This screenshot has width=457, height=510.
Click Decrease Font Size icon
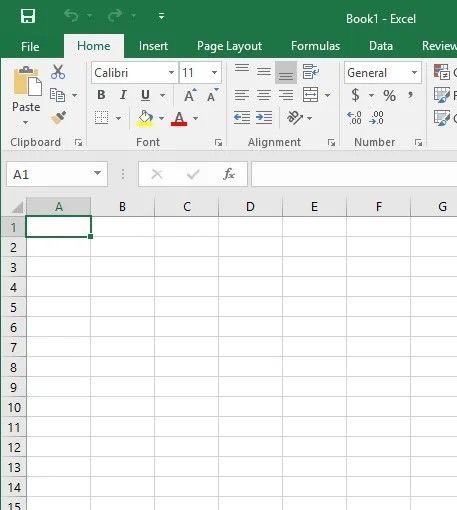point(212,95)
